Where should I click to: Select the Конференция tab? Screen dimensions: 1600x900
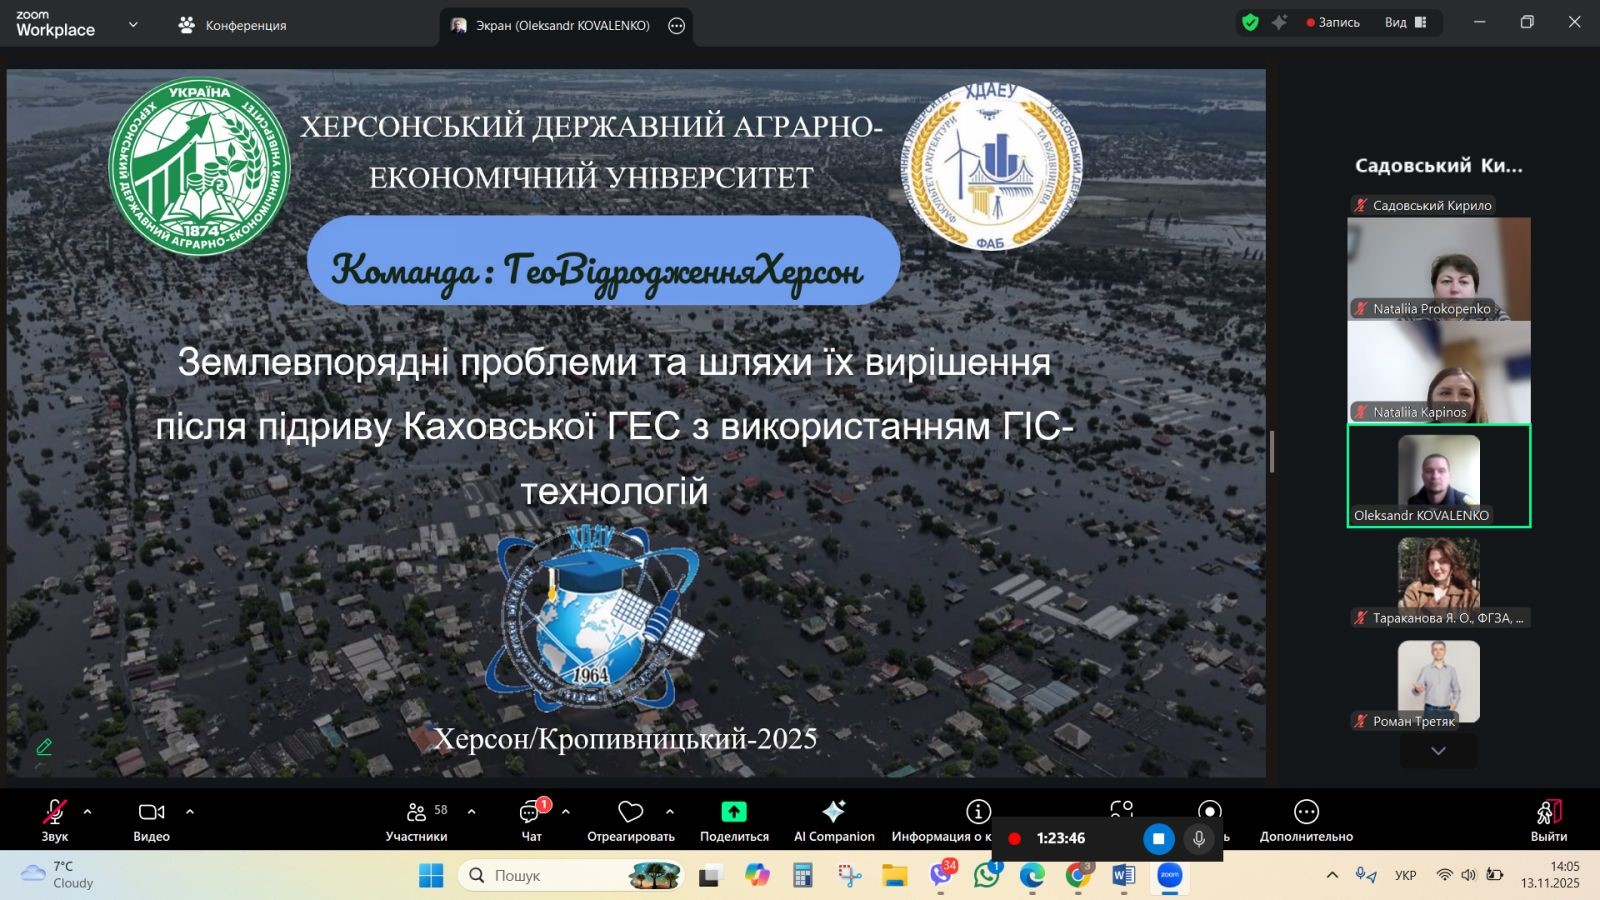tap(232, 25)
